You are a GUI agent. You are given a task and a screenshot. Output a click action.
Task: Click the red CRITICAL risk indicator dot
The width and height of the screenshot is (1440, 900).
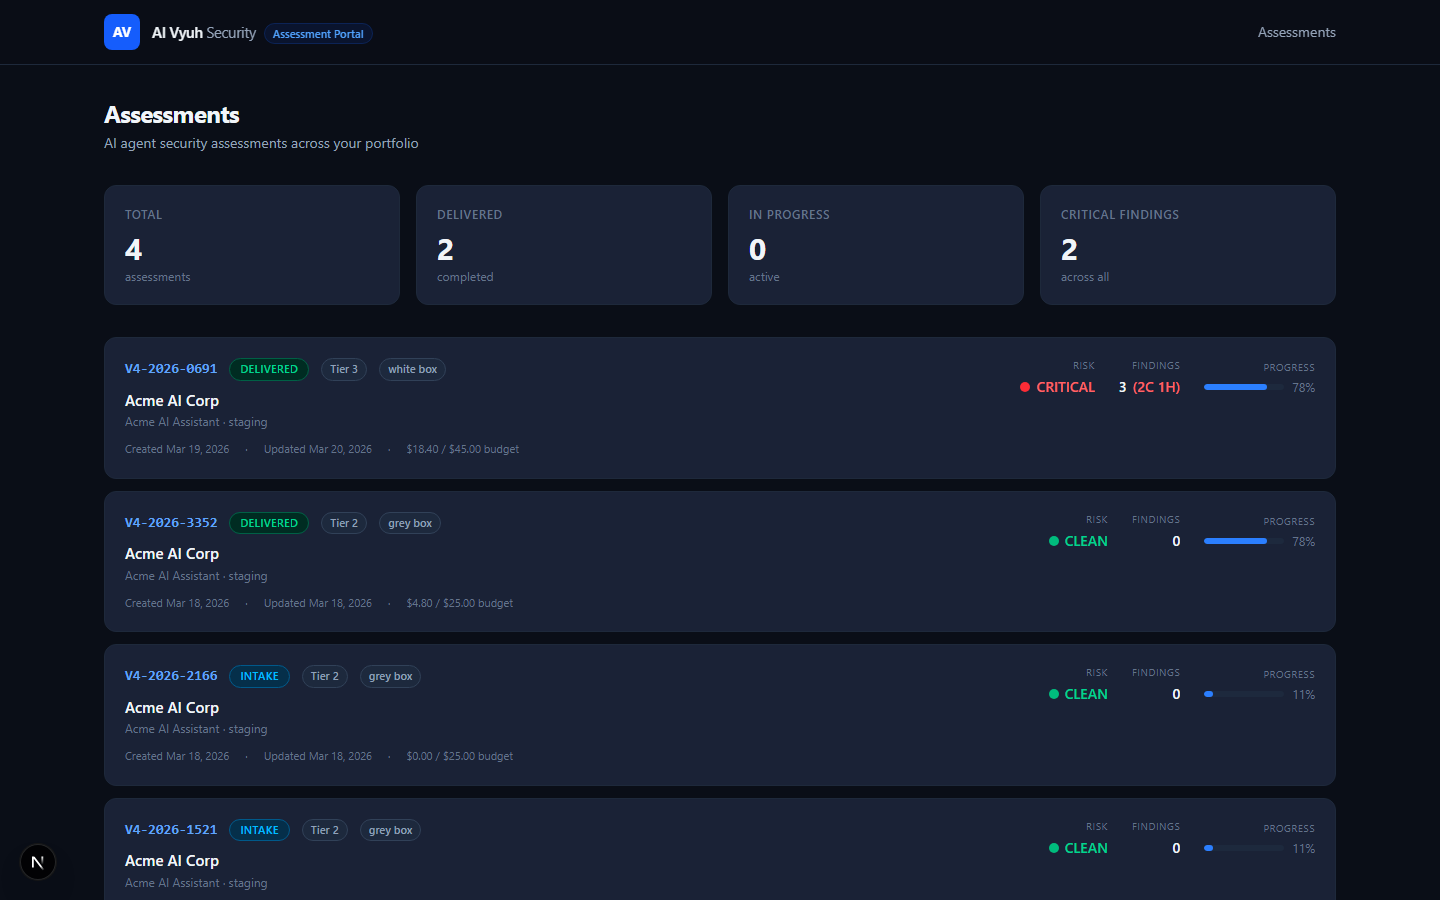click(1024, 387)
